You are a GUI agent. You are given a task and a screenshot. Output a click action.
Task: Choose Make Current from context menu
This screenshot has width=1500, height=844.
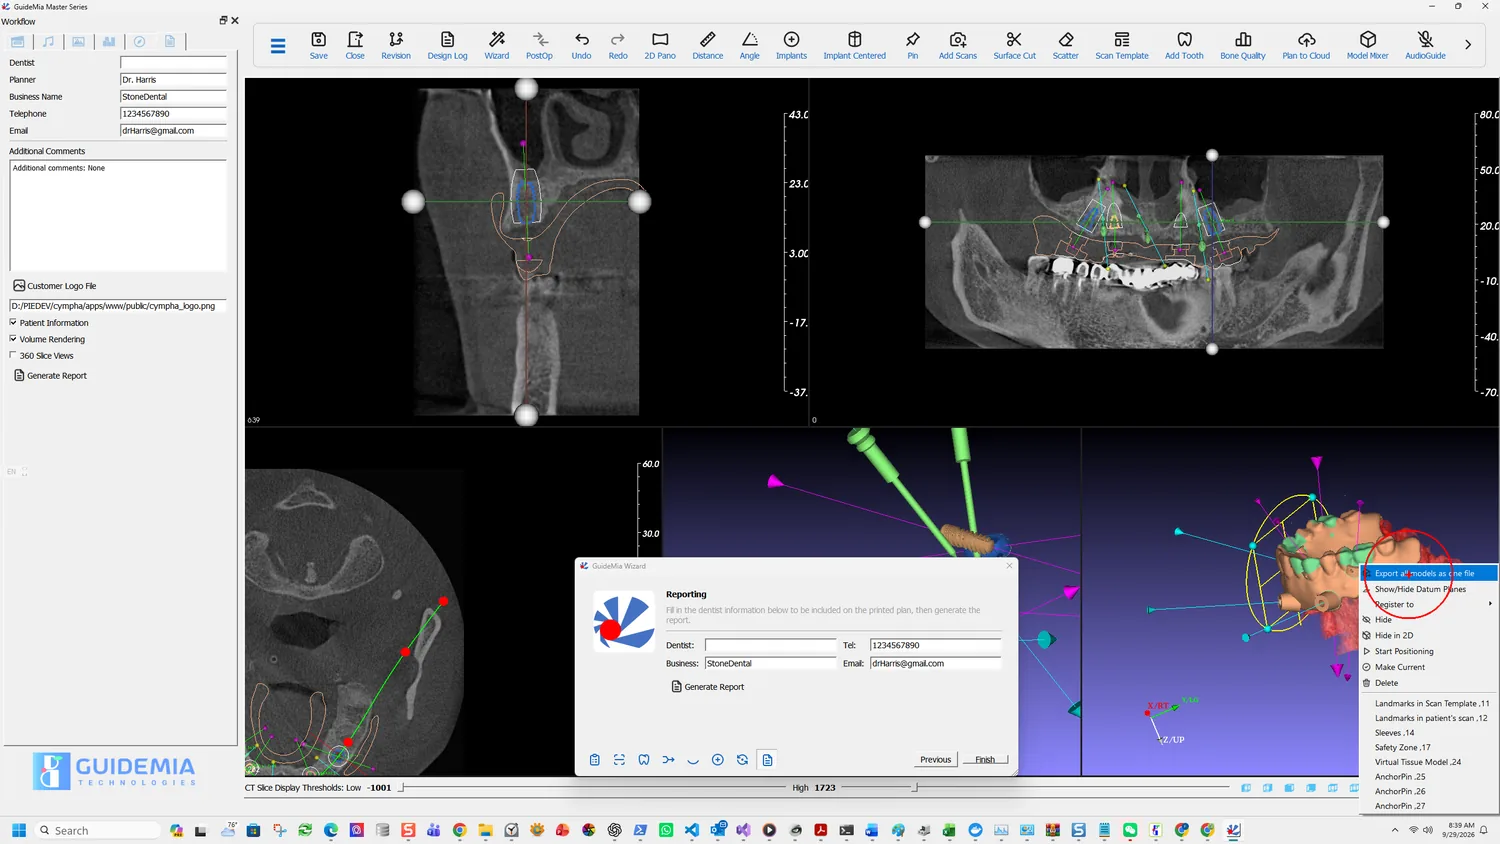(x=1429, y=667)
